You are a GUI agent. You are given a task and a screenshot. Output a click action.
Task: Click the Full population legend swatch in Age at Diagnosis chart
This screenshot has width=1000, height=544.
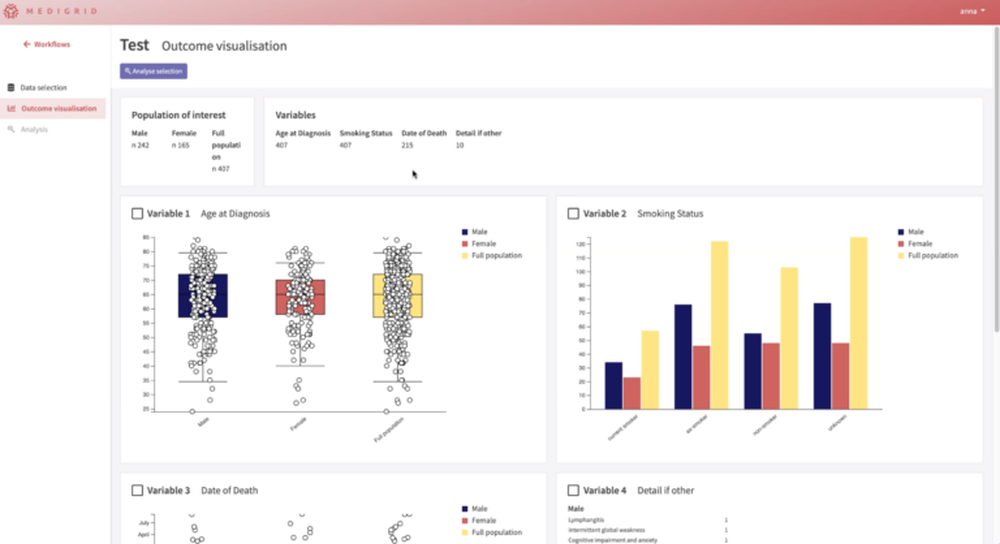click(465, 256)
